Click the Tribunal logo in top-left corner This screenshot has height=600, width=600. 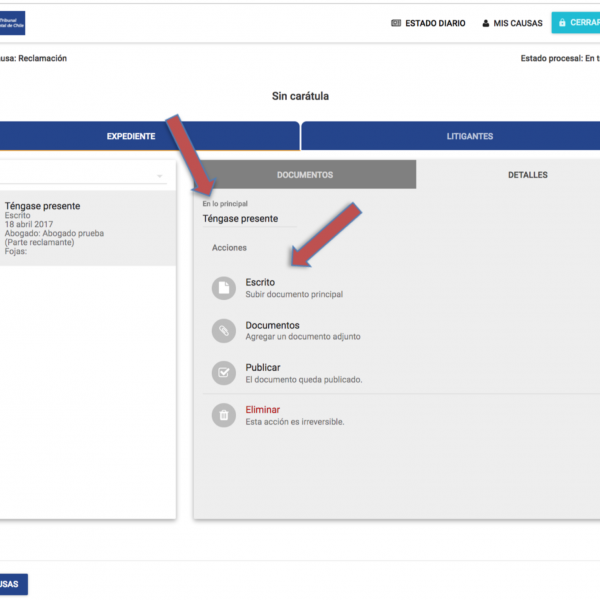point(12,22)
